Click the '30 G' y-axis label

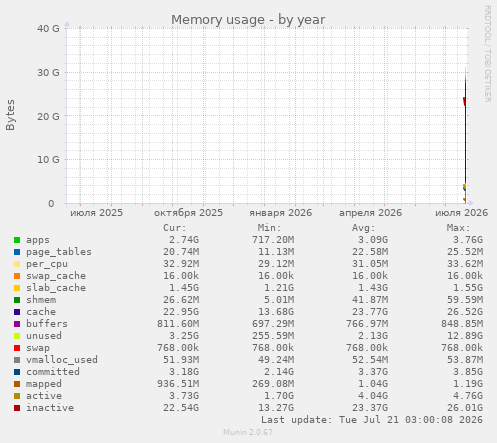(x=48, y=72)
